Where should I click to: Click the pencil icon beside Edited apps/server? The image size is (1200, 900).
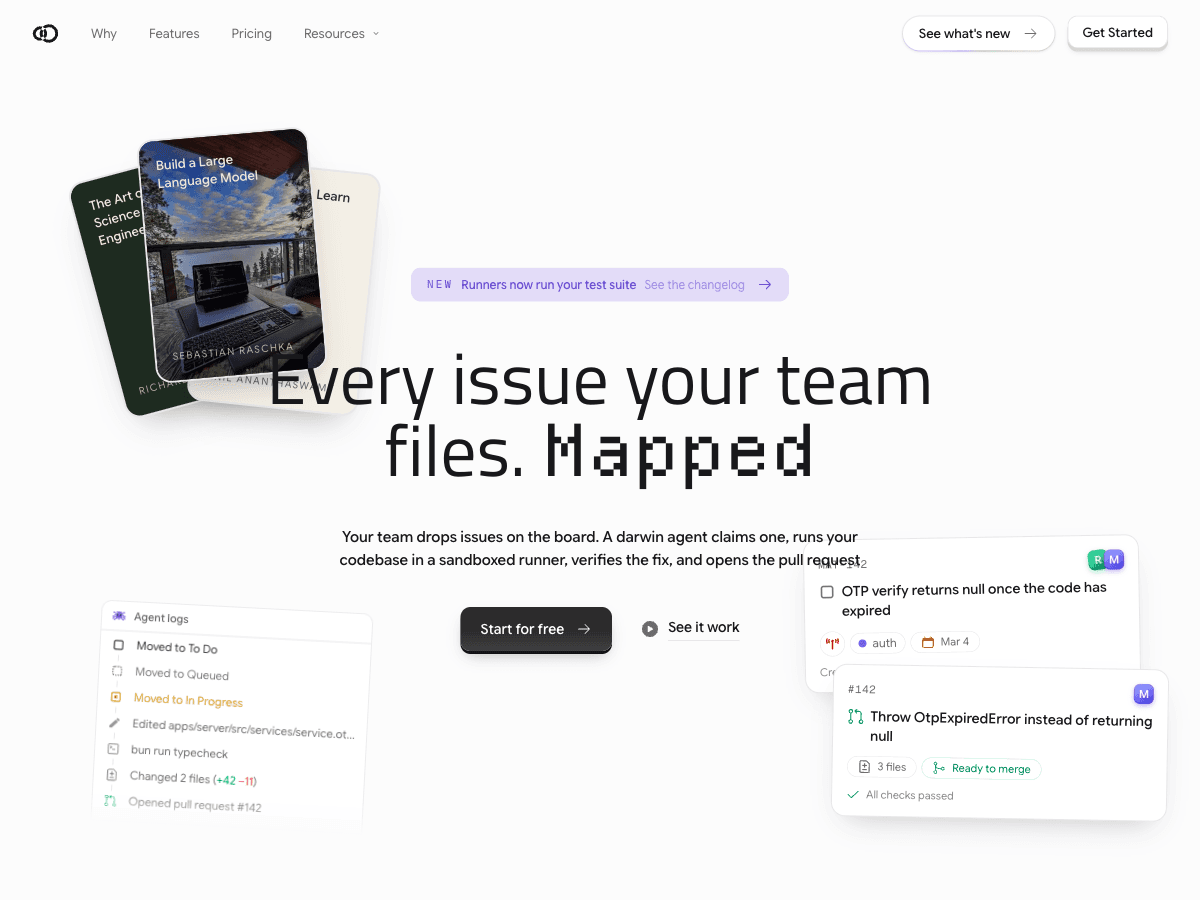pos(113,723)
